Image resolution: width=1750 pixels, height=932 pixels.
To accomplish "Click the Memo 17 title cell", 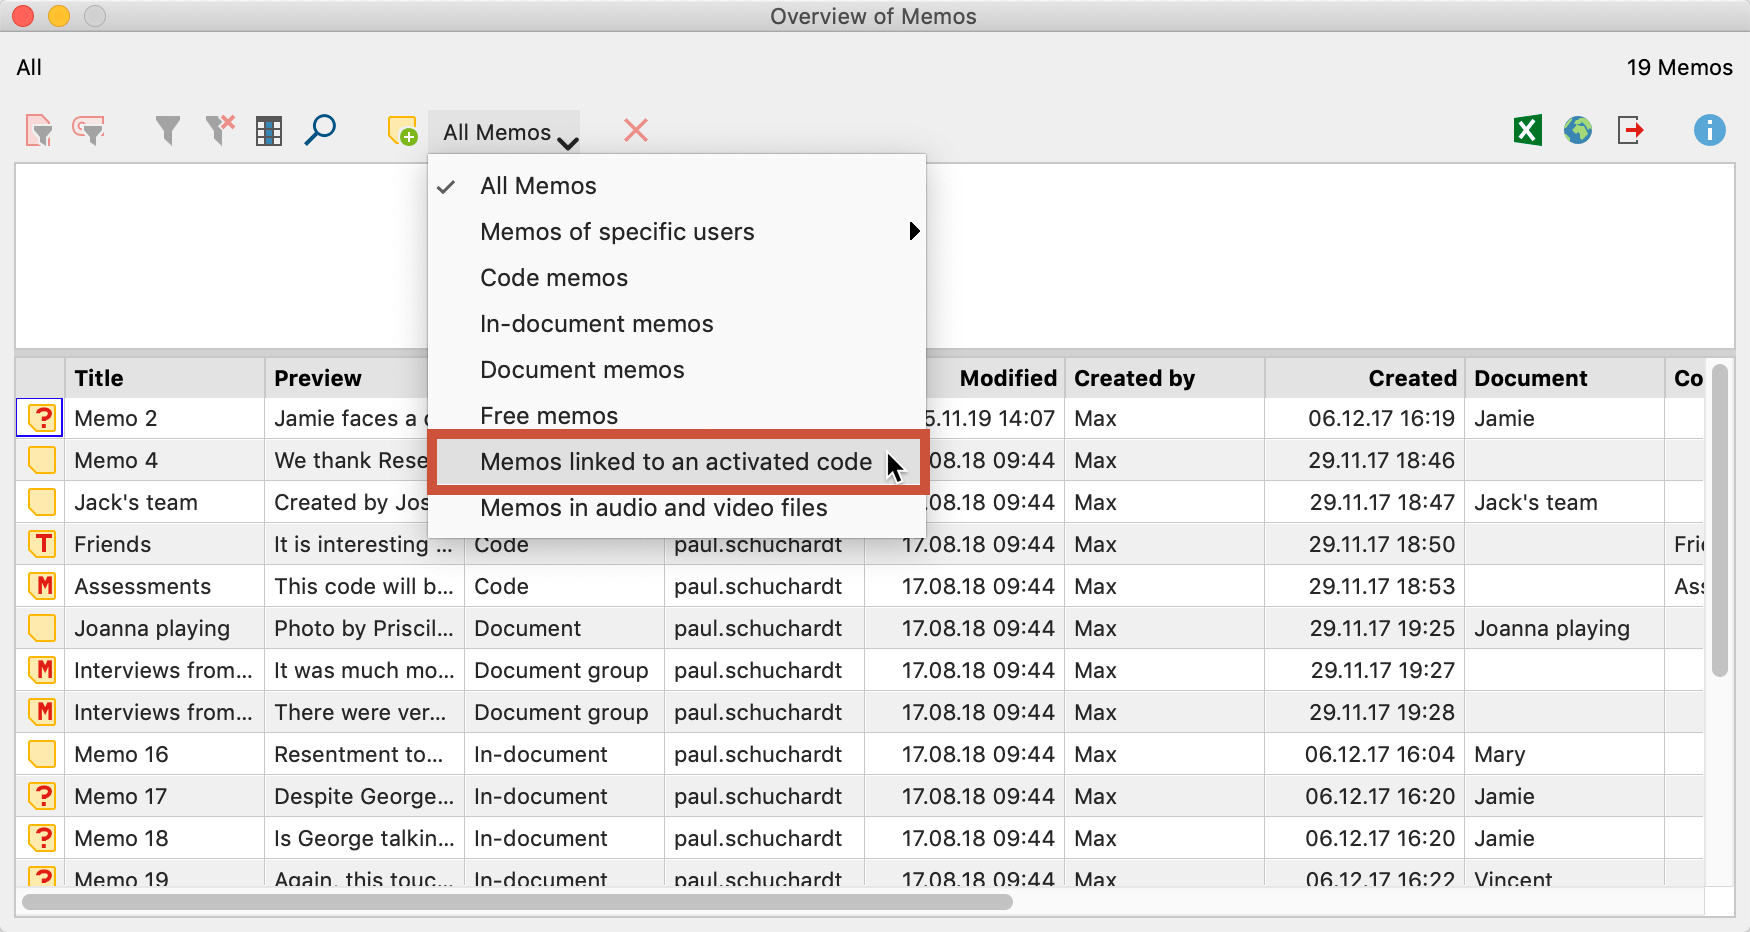I will [165, 796].
